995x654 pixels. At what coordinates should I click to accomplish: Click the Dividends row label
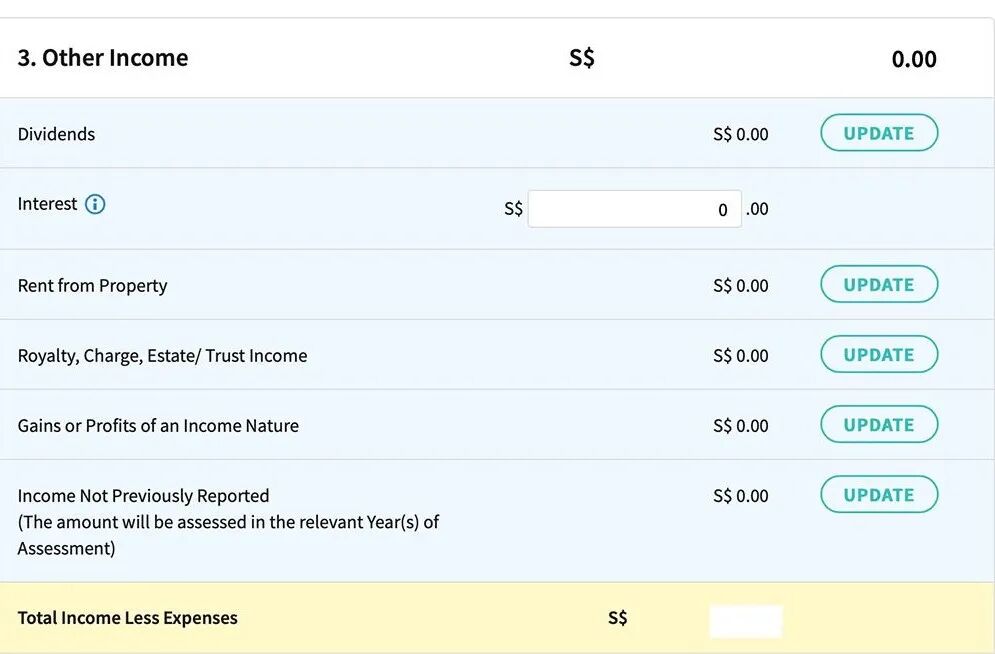click(56, 134)
